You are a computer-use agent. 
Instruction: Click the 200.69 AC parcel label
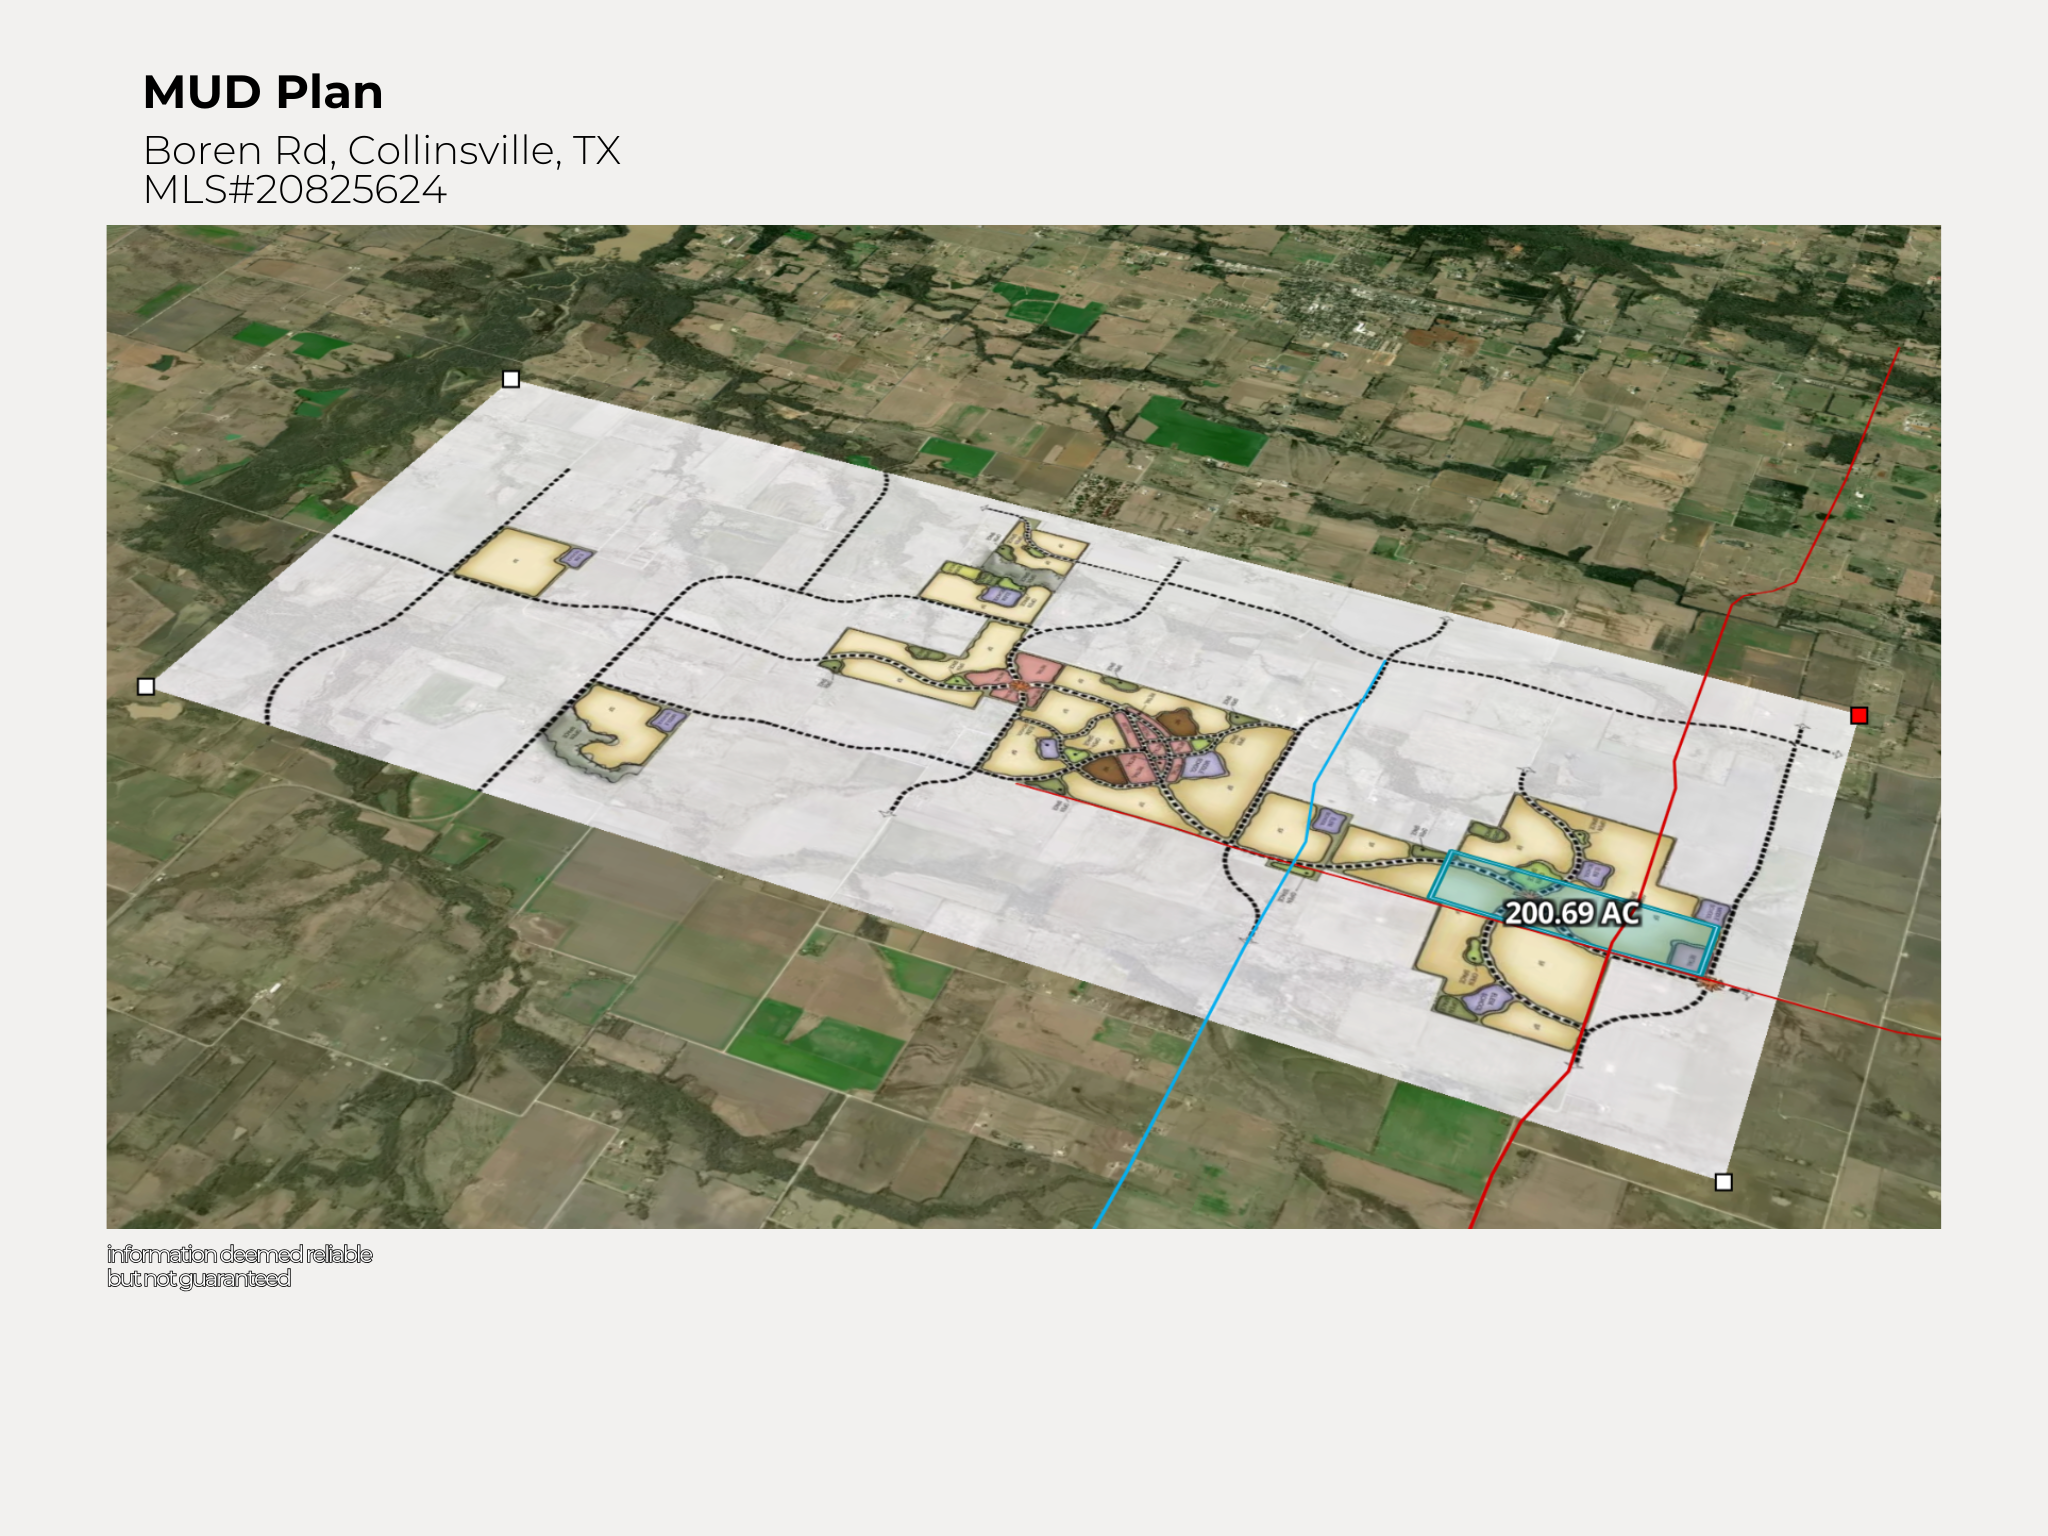point(1572,913)
